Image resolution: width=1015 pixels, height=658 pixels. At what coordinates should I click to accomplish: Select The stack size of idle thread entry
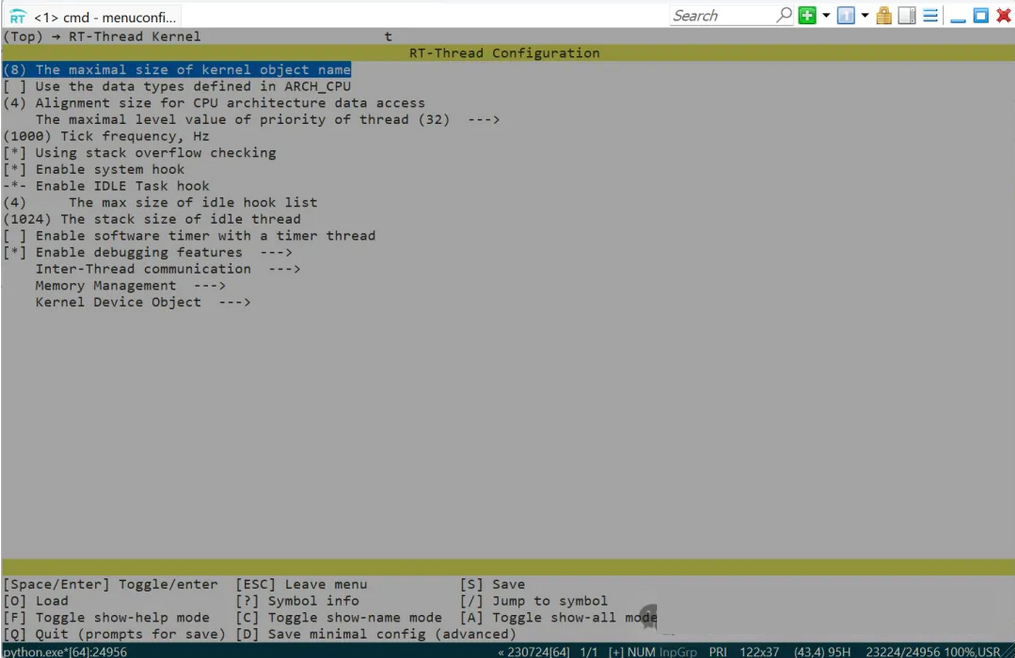click(152, 220)
